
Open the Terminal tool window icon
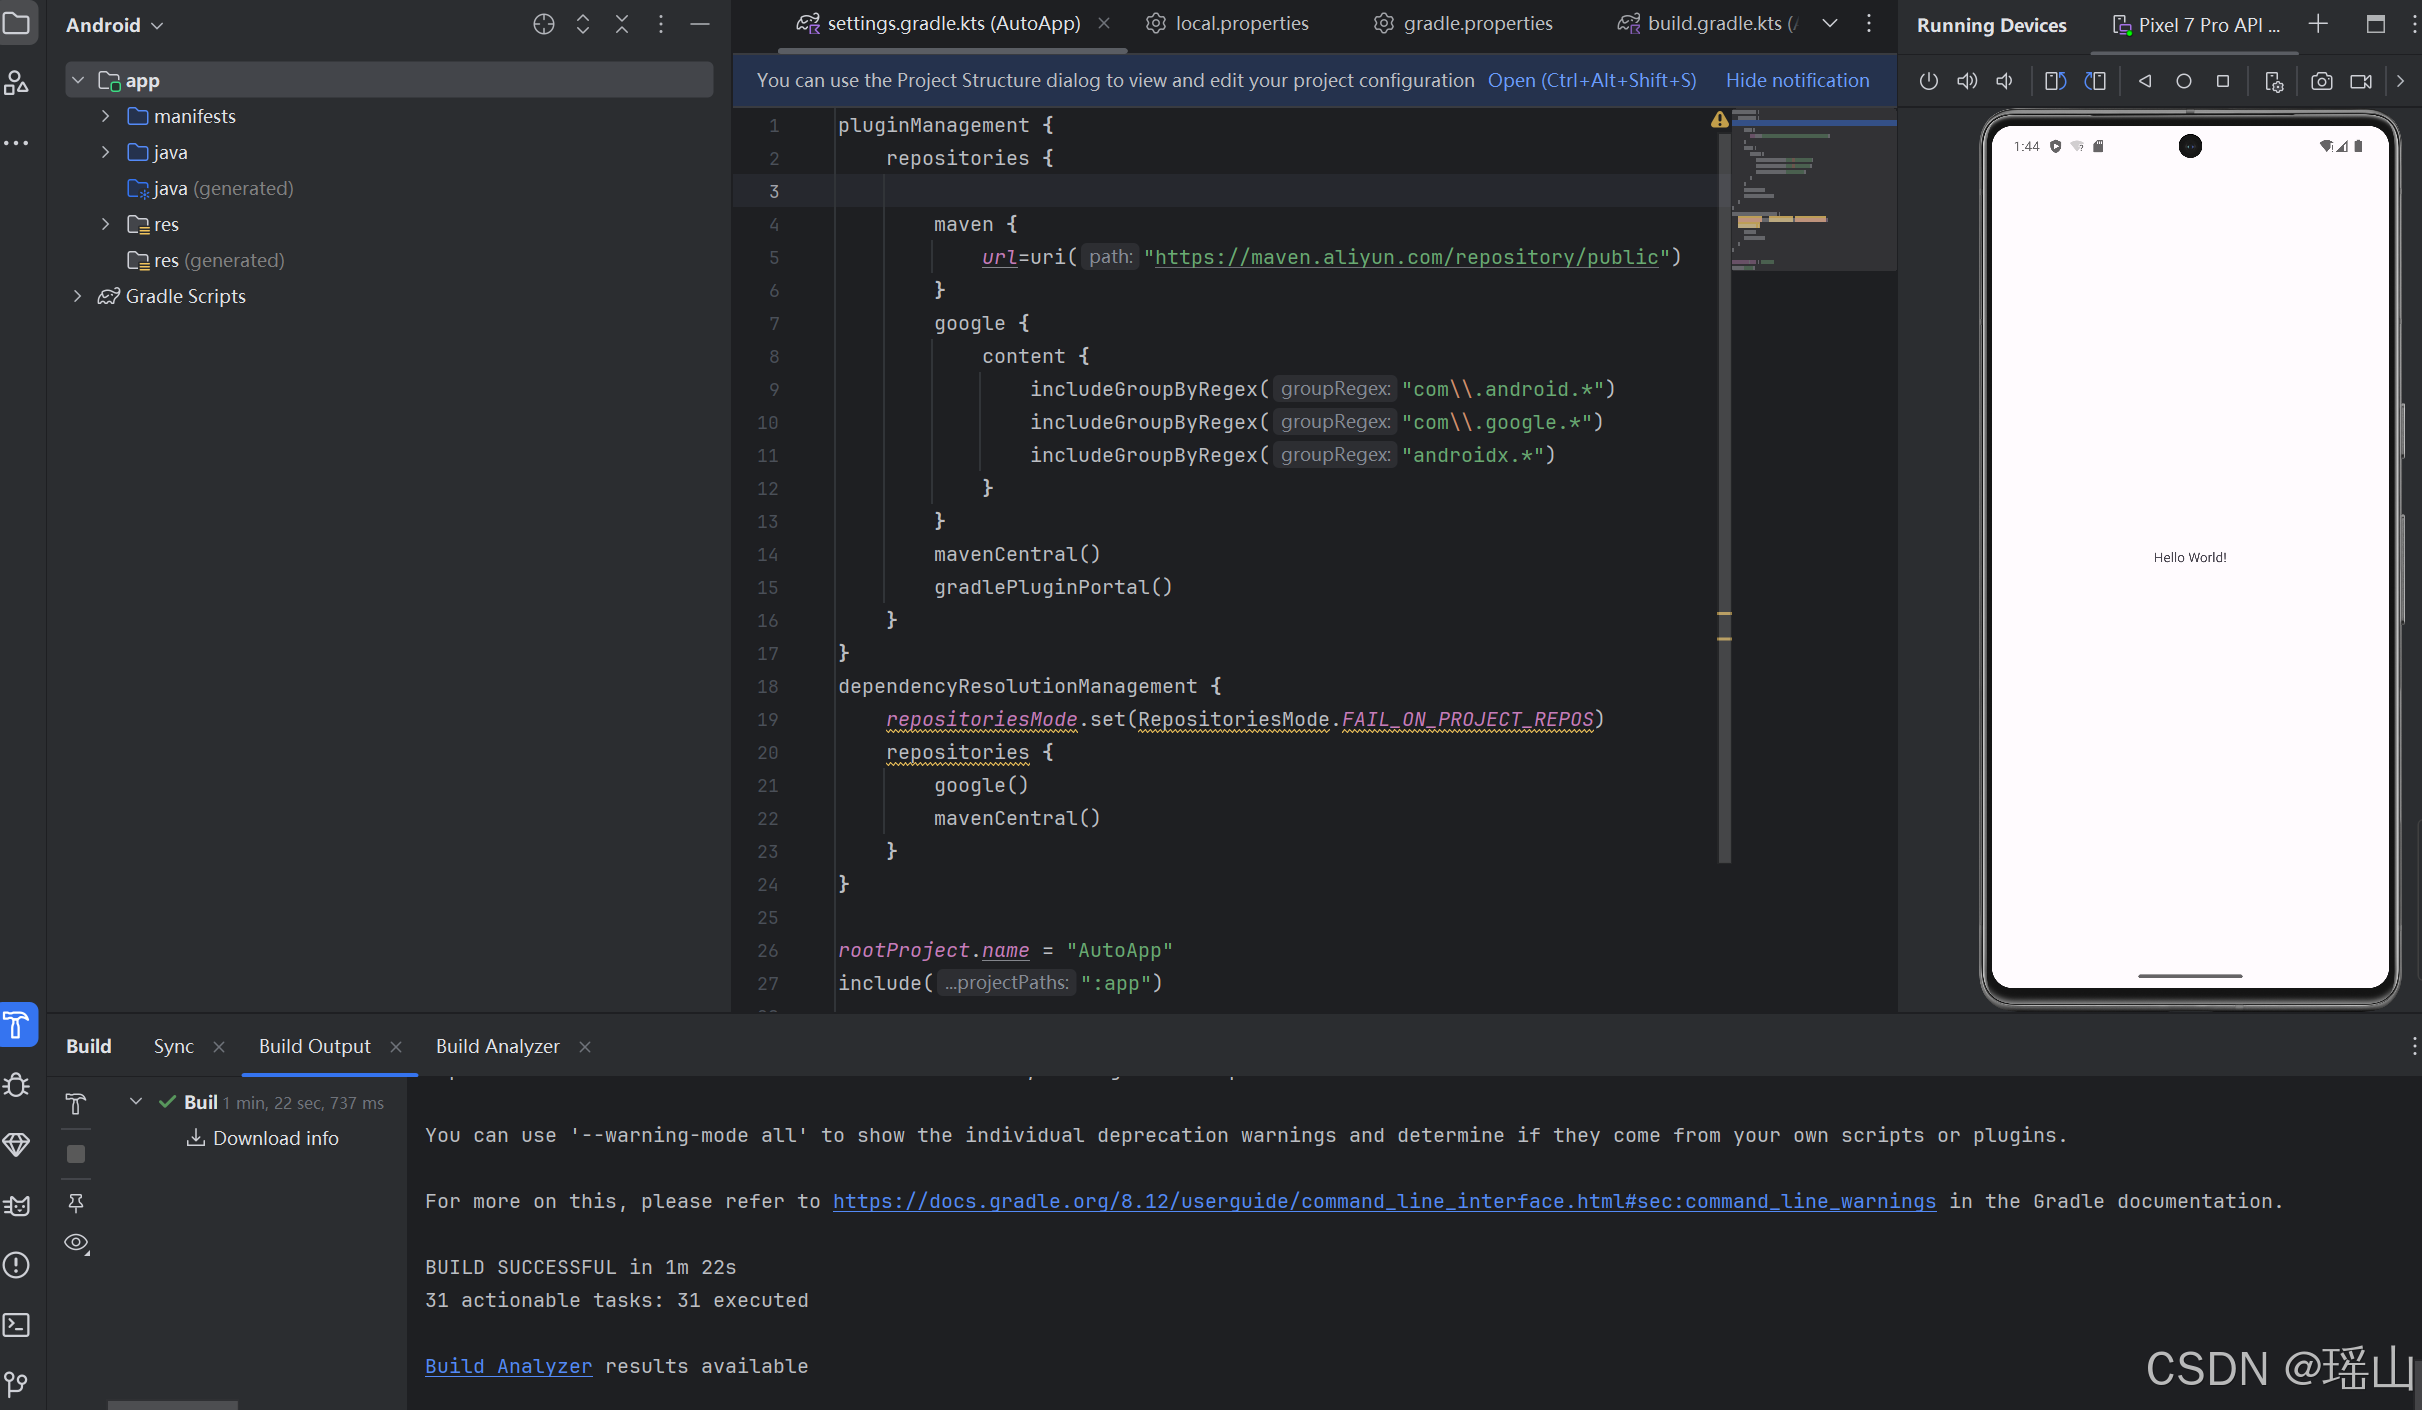17,1325
